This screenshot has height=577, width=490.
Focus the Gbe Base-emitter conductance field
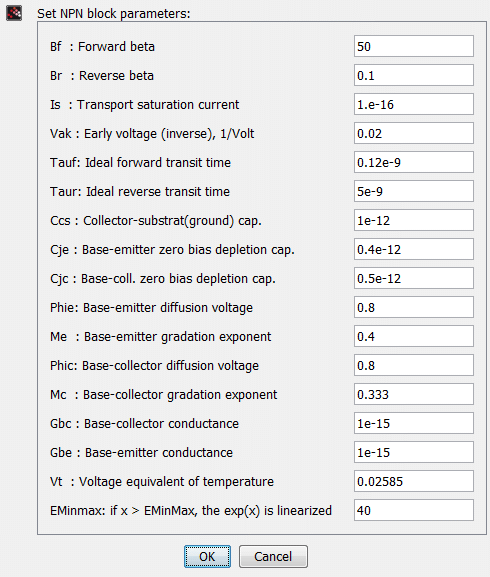pyautogui.click(x=414, y=452)
